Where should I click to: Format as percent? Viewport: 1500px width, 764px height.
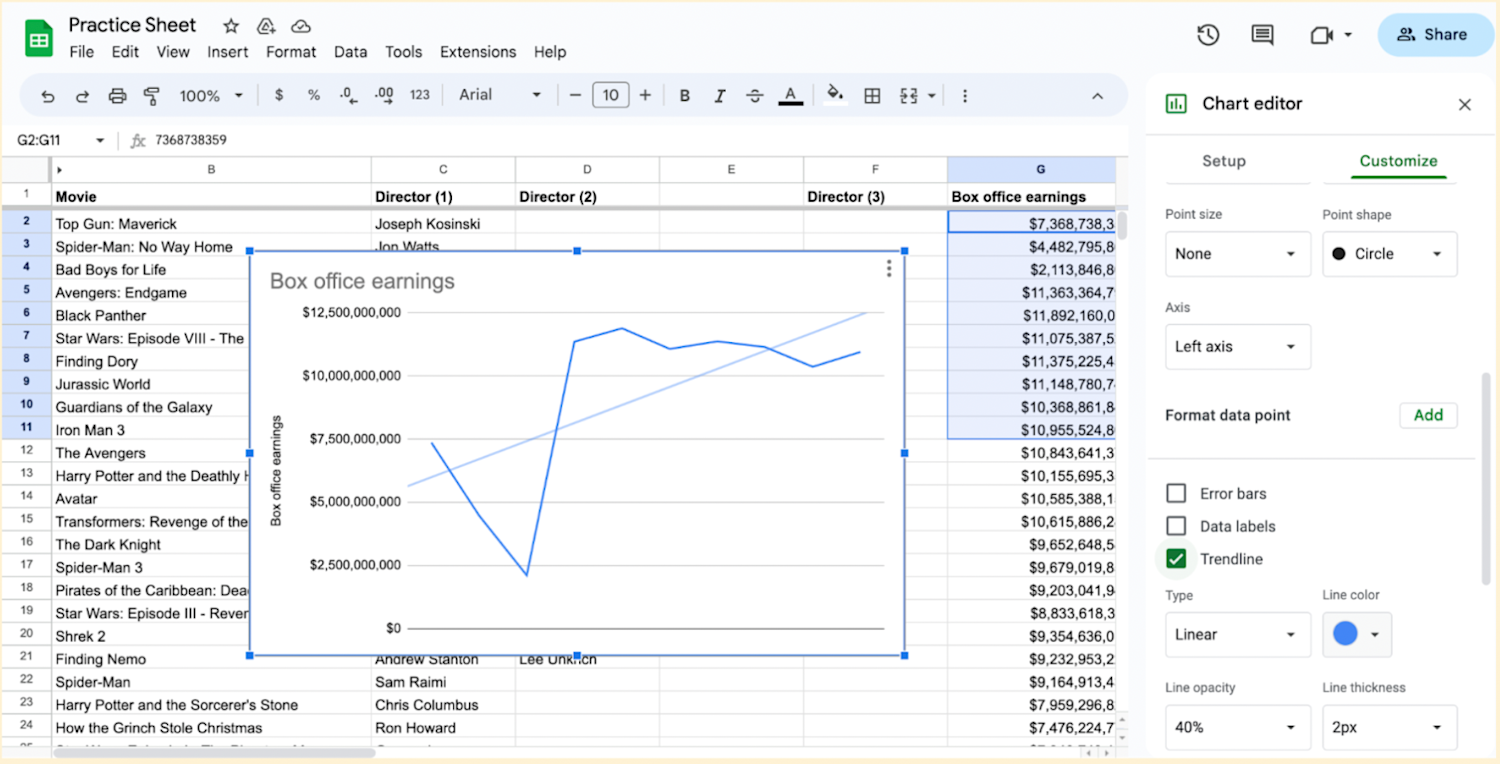pyautogui.click(x=314, y=95)
